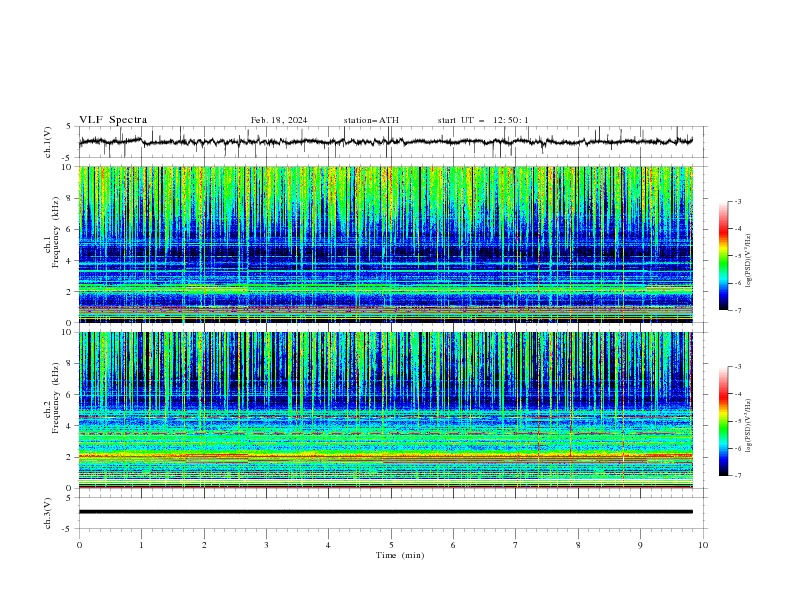
Task: Click time axis tick label "9"
Action: coord(640,545)
